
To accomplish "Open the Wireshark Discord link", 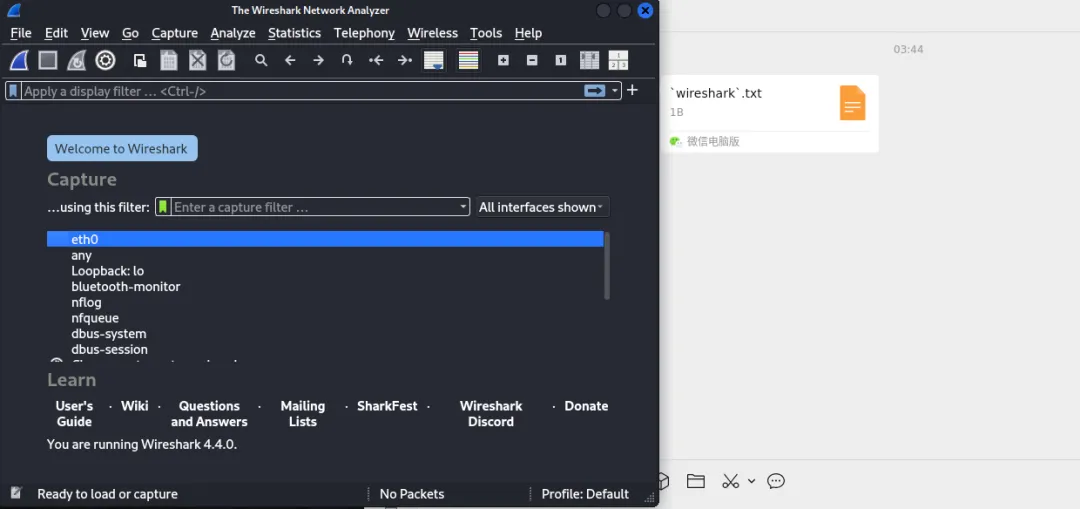I will 491,413.
